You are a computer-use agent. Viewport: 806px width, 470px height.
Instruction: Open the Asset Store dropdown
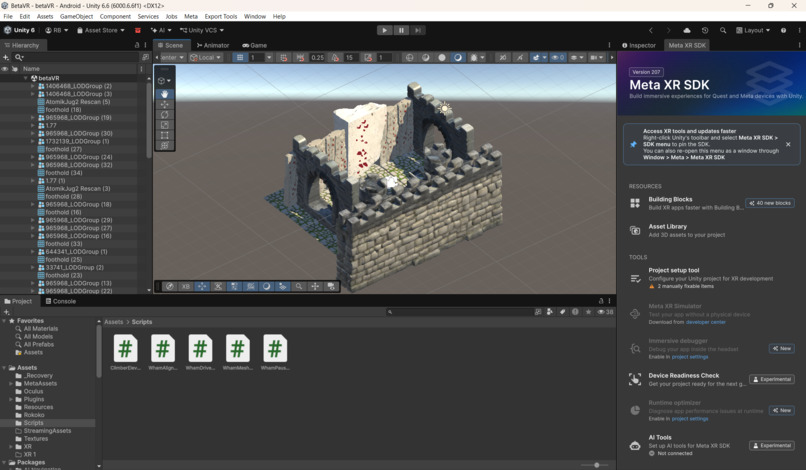click(101, 30)
